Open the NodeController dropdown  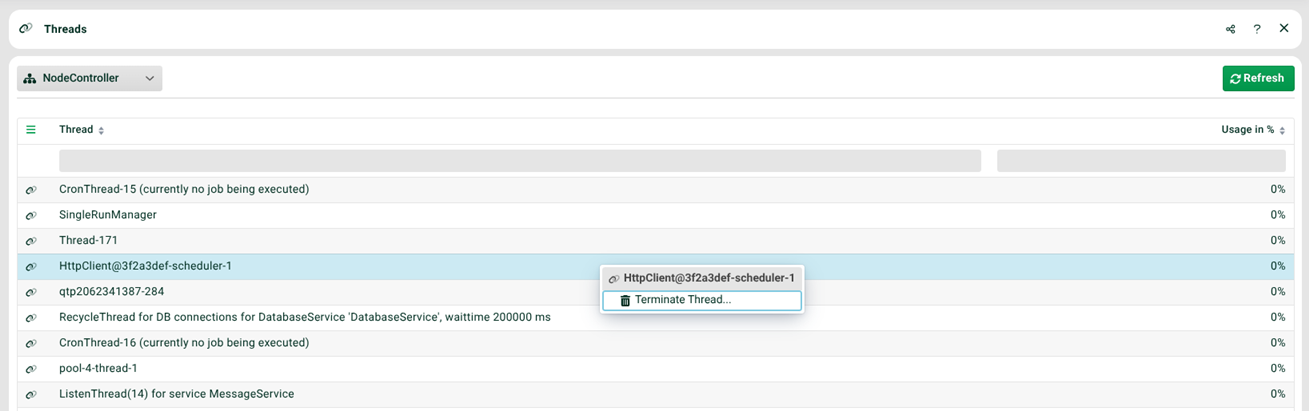90,78
